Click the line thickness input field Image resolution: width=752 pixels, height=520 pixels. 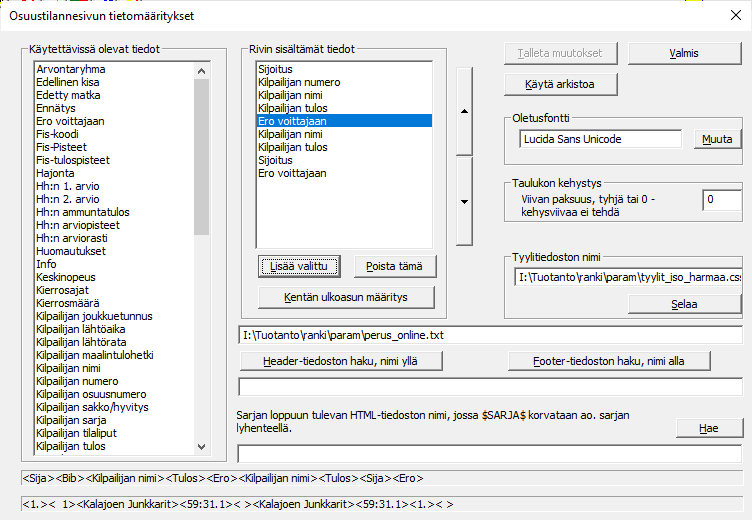[721, 201]
